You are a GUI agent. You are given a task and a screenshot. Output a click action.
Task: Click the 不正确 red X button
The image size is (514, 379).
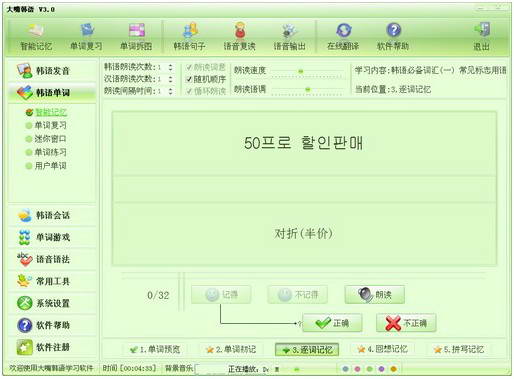click(406, 323)
